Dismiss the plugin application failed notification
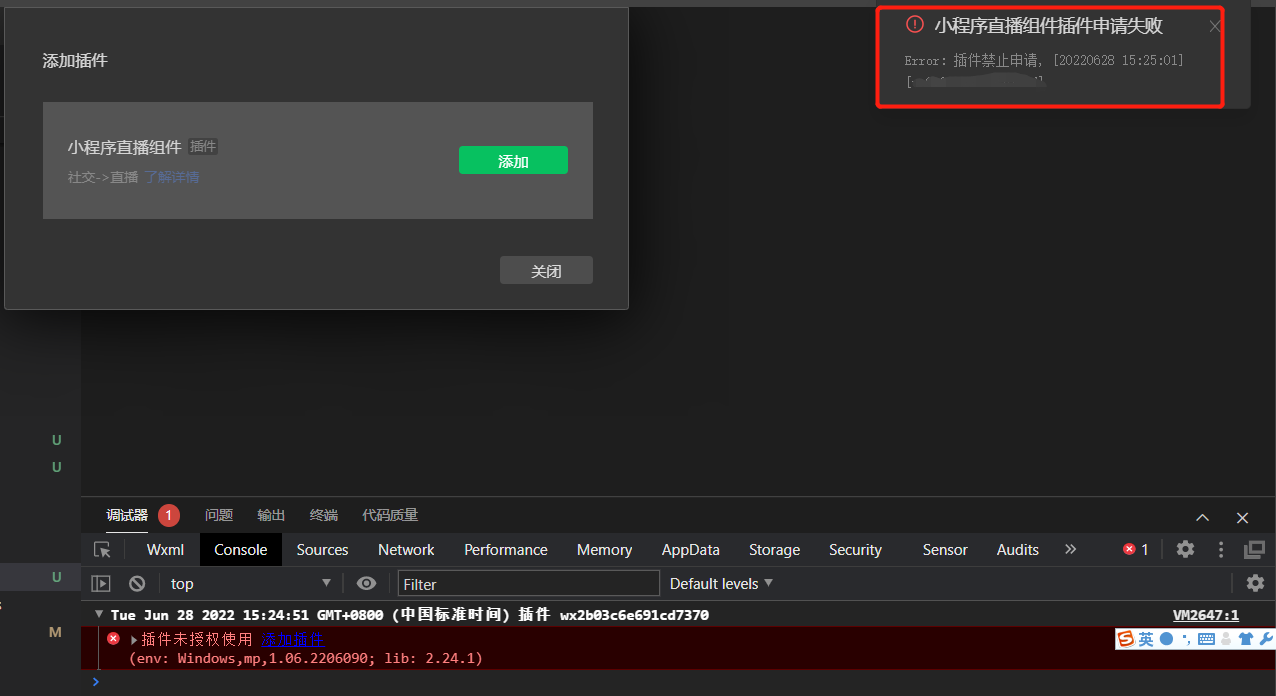 coord(1215,27)
